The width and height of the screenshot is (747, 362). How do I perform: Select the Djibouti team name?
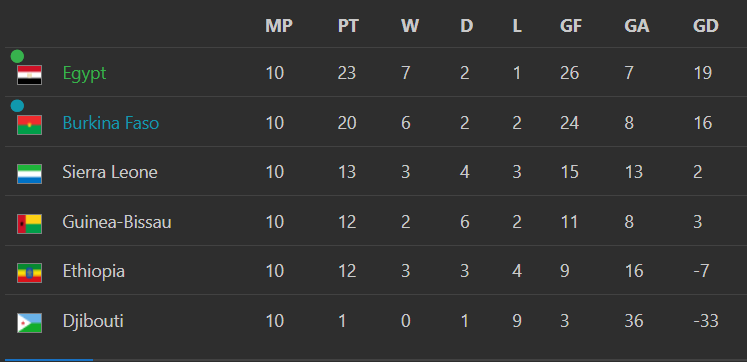[x=93, y=321]
